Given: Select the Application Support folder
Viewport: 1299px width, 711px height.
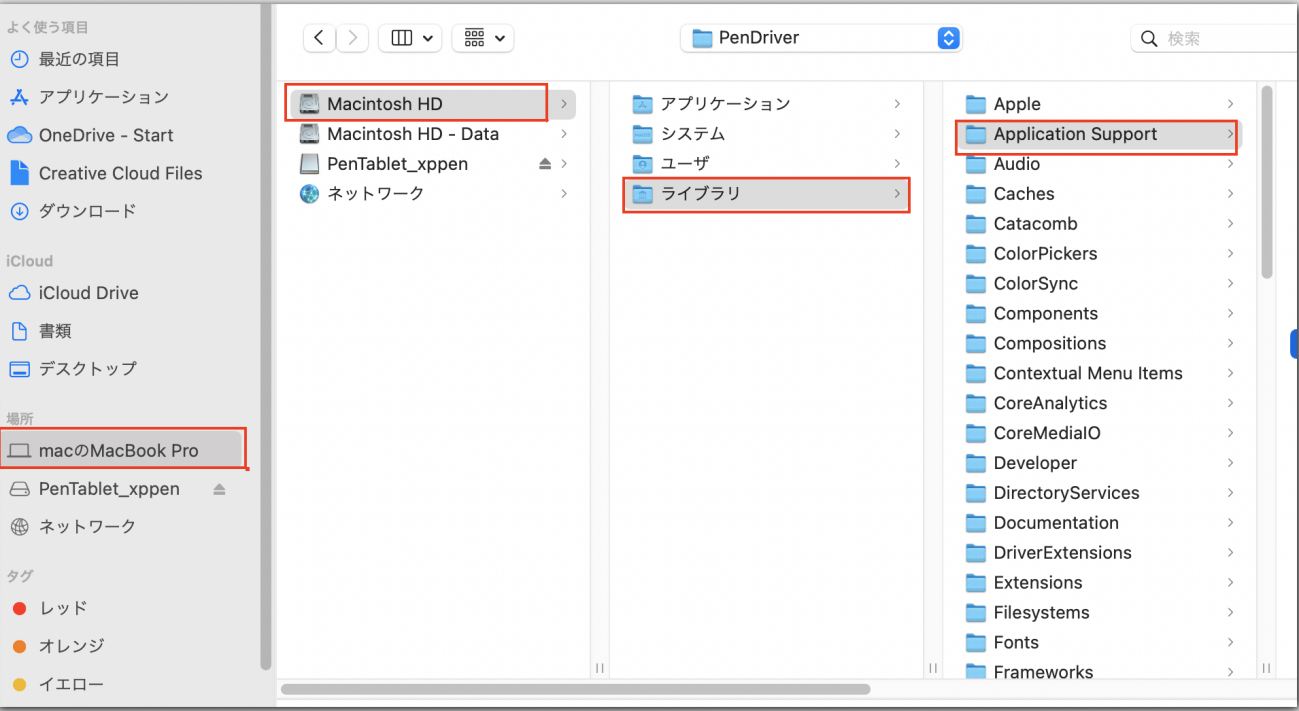Looking at the screenshot, I should click(1098, 134).
